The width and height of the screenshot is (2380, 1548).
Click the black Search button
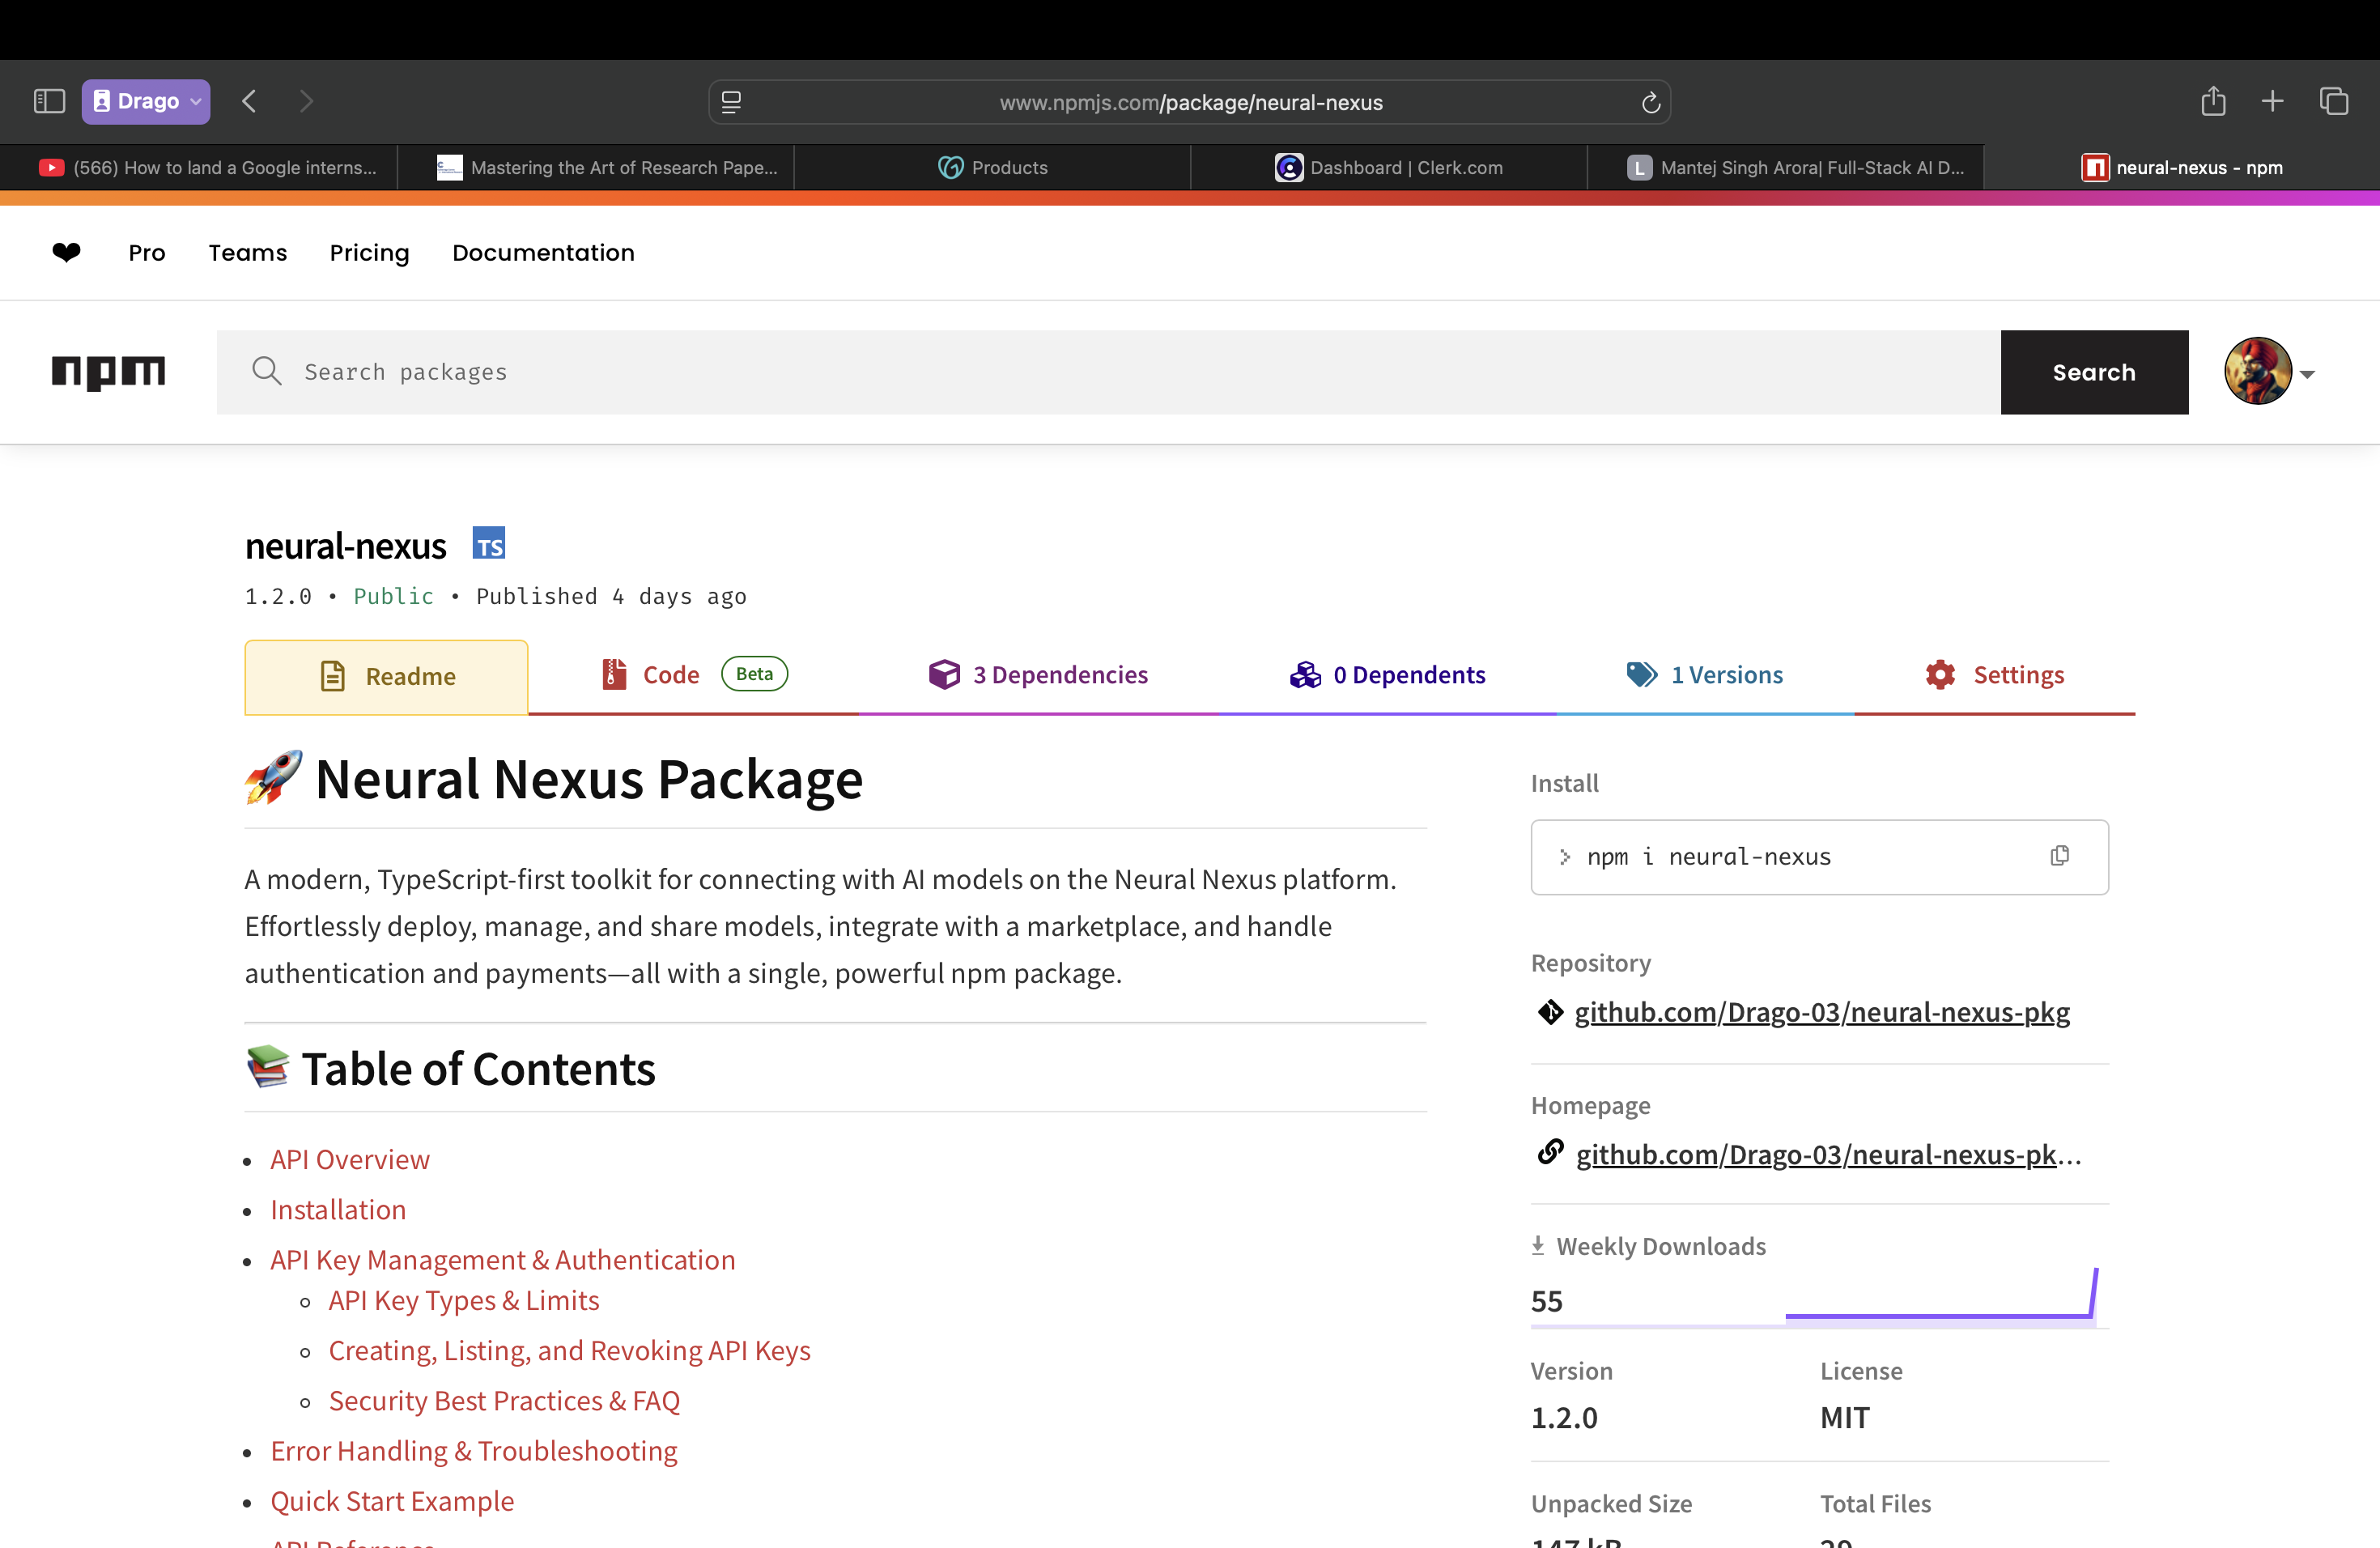(2094, 372)
